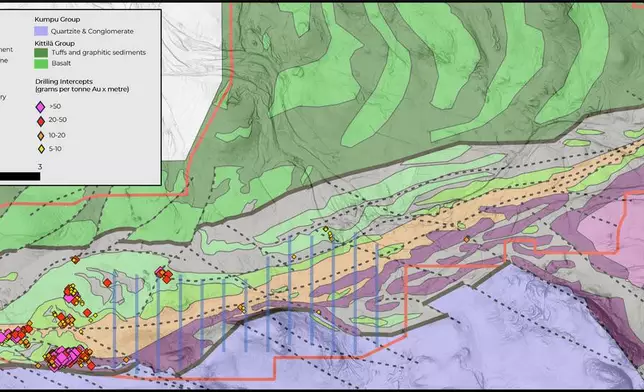Click the red 20-50 diamond legend symbol
Viewport: 644px width, 392px height.
[x=41, y=121]
